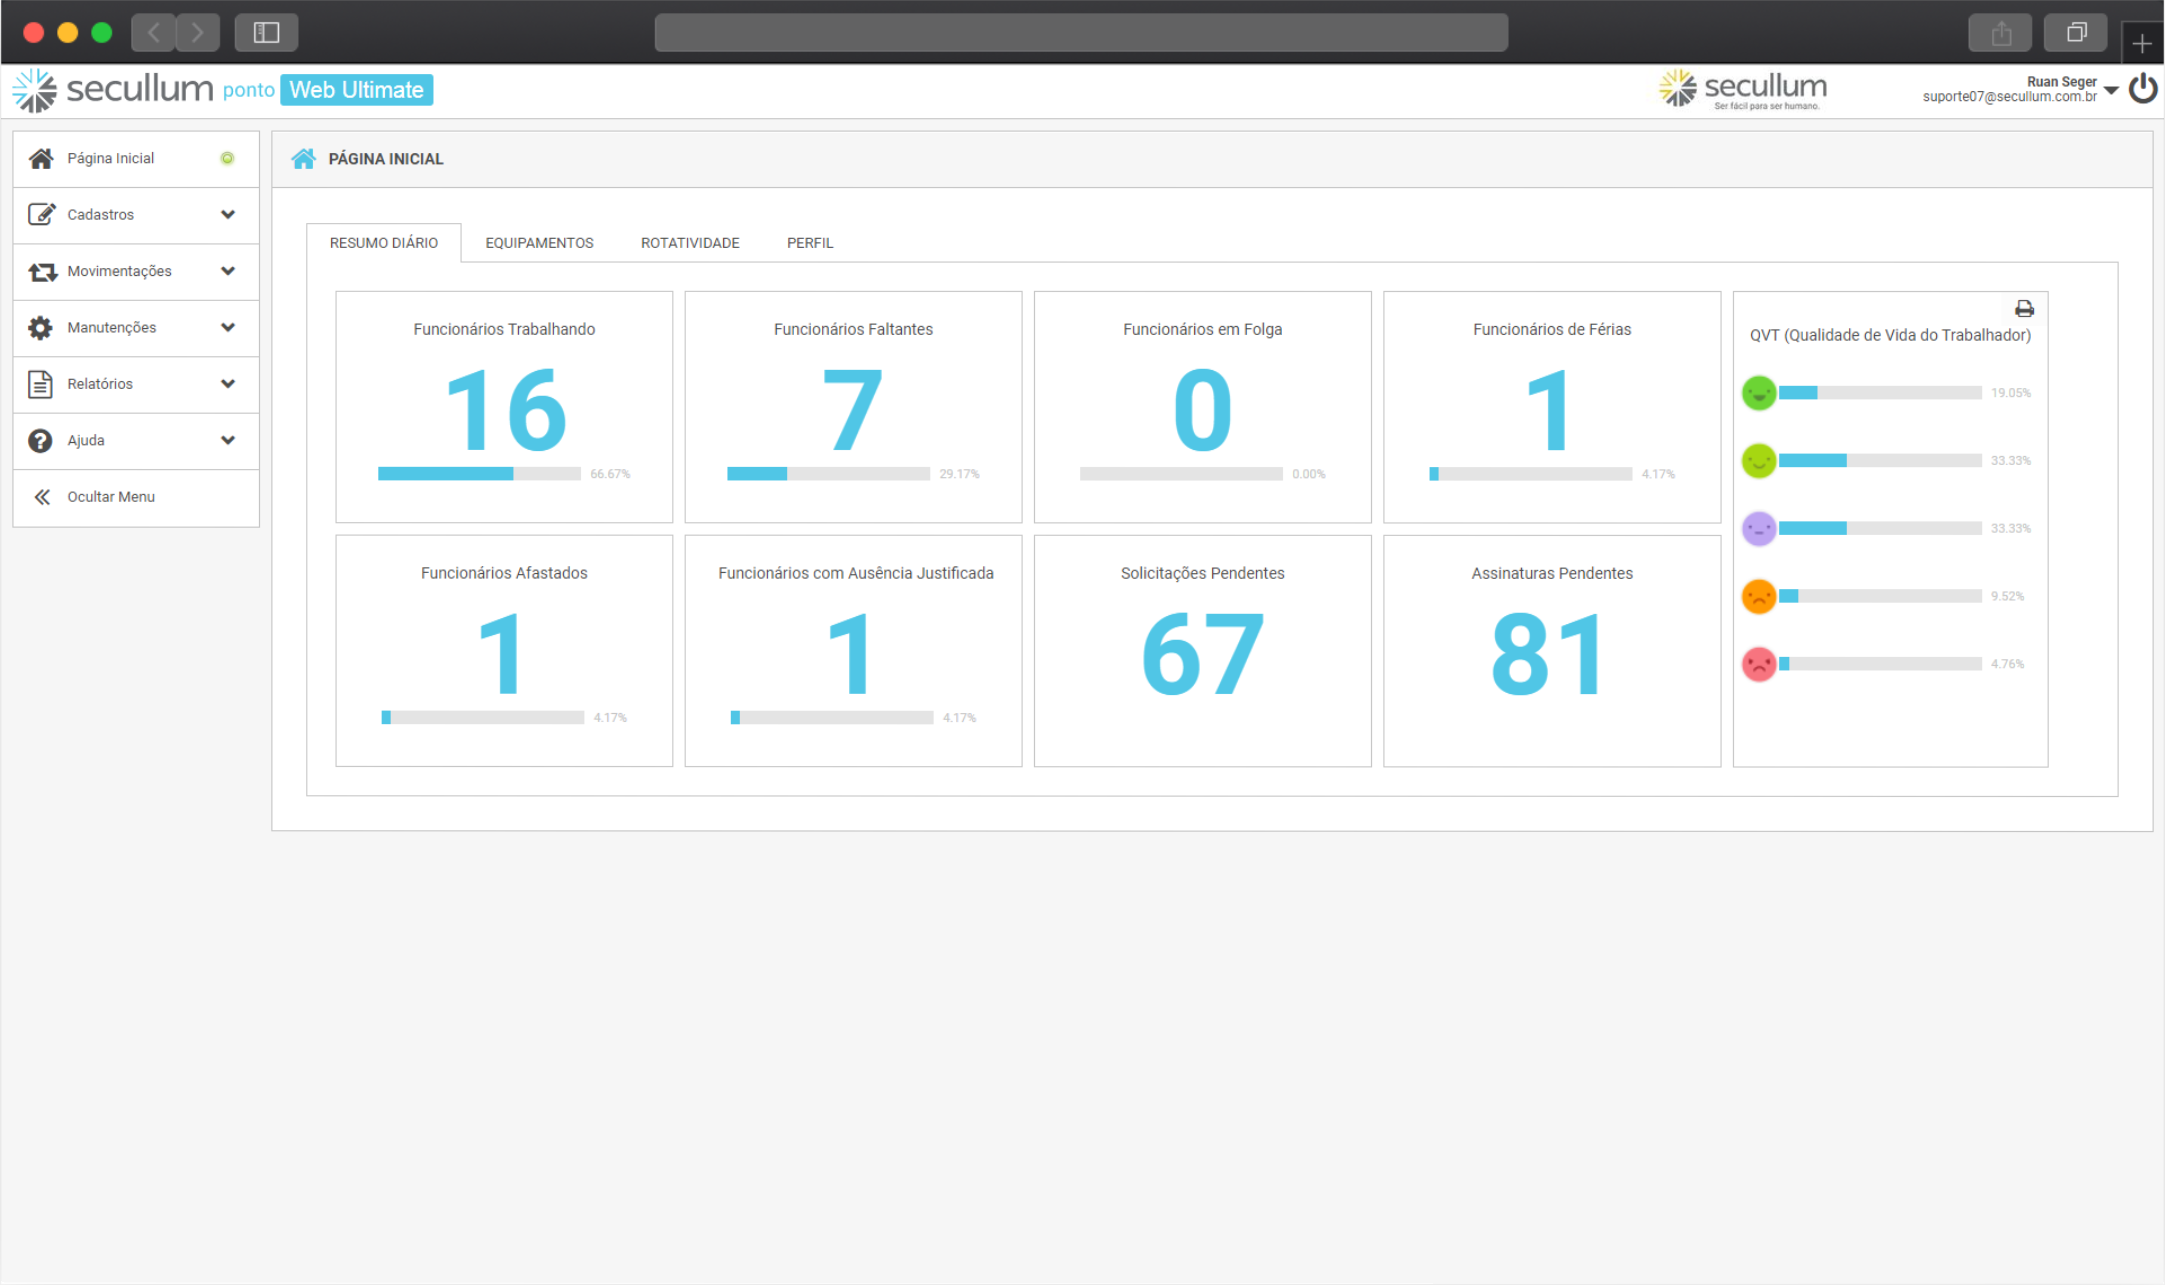Switch to the Equipamentos tab

click(538, 242)
